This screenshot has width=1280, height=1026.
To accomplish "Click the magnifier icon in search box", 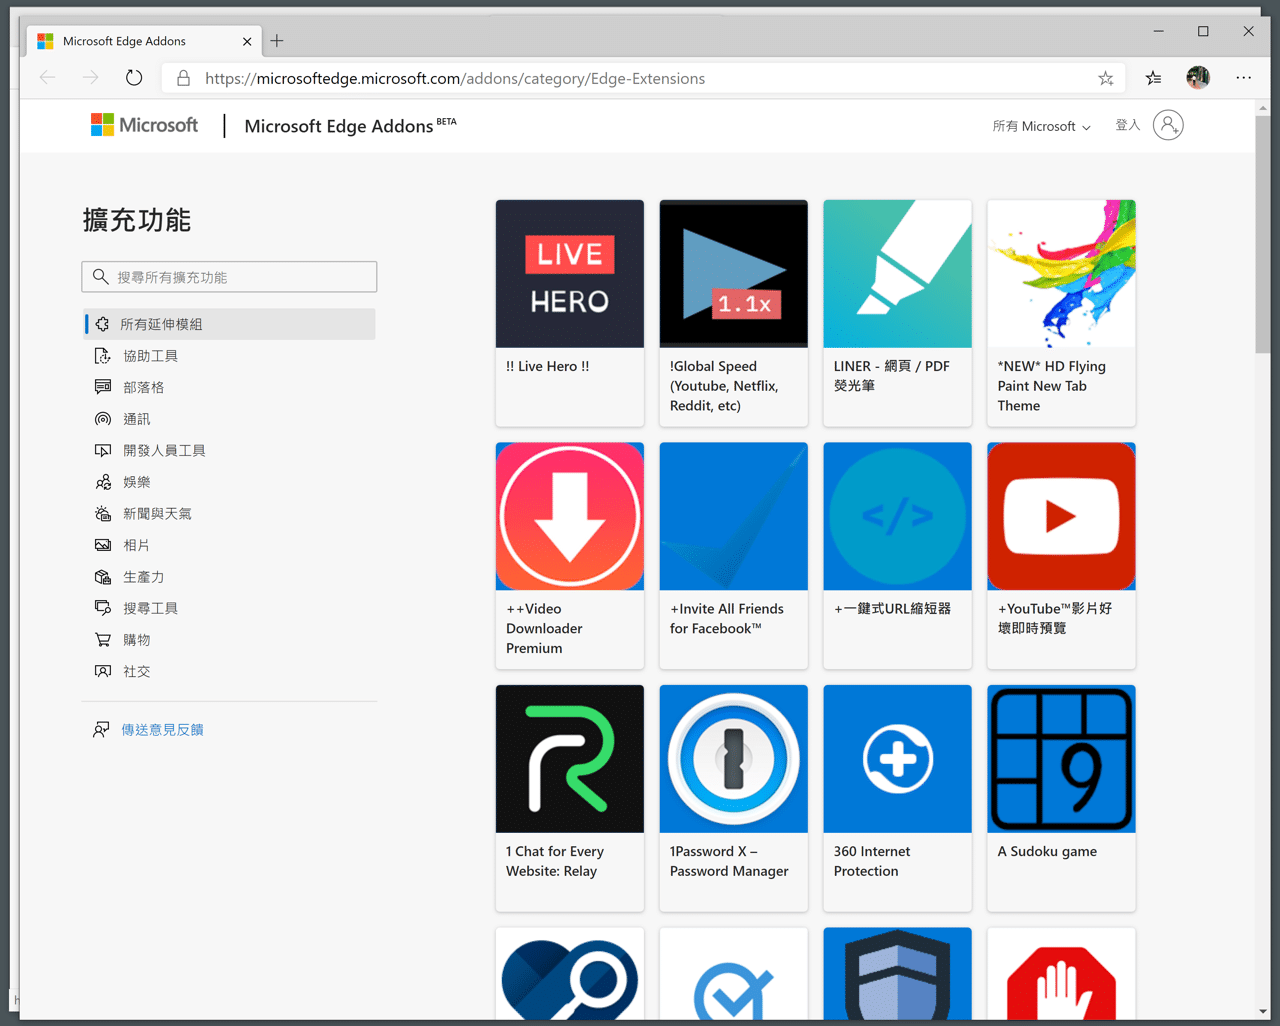I will pos(101,277).
